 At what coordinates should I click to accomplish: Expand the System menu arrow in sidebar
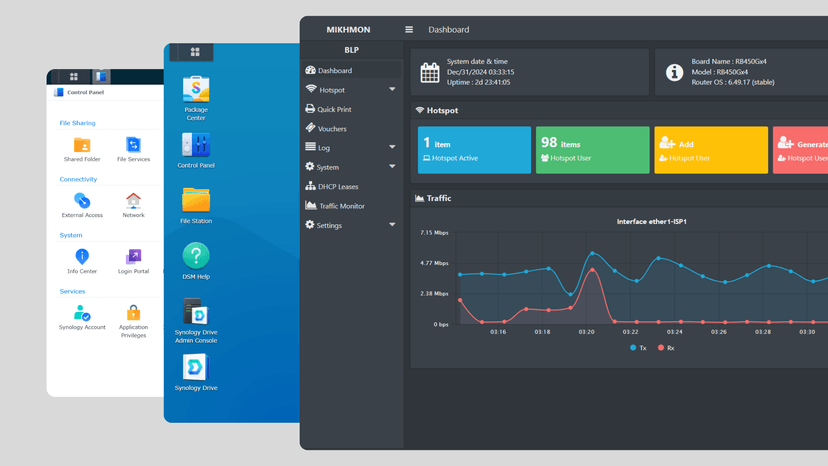[392, 166]
